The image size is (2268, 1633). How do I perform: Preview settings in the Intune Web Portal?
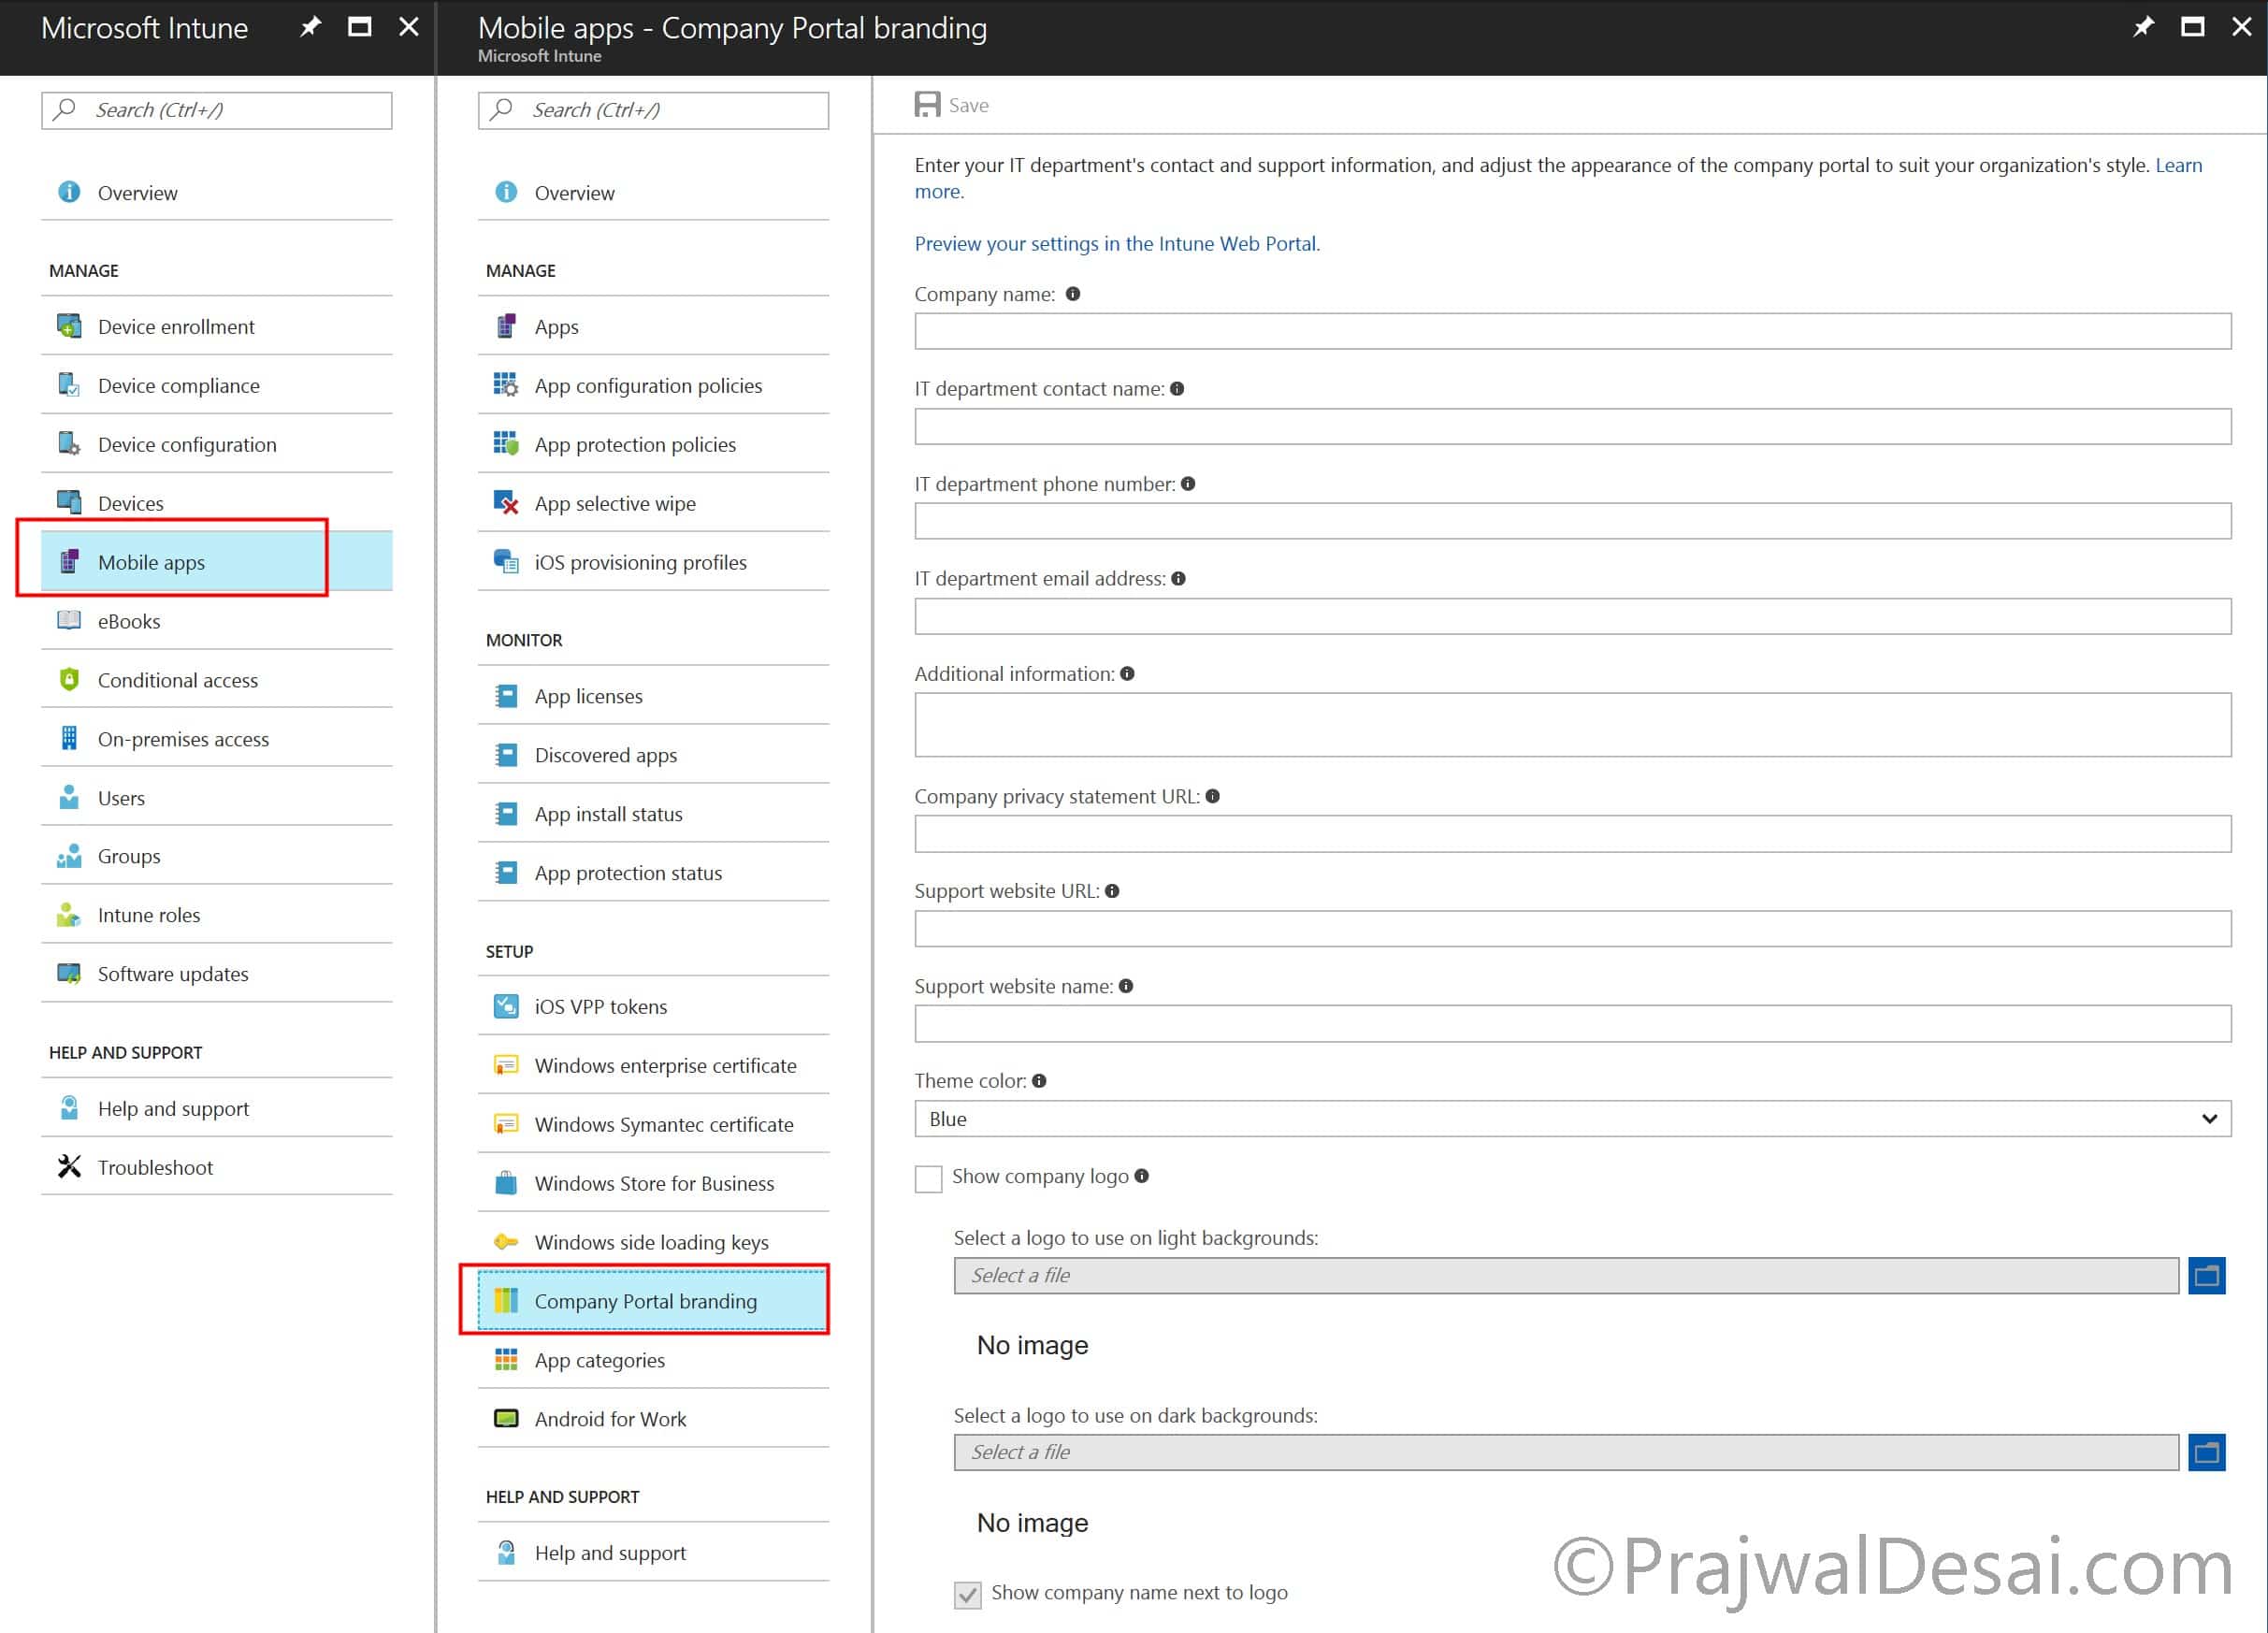[x=1116, y=243]
